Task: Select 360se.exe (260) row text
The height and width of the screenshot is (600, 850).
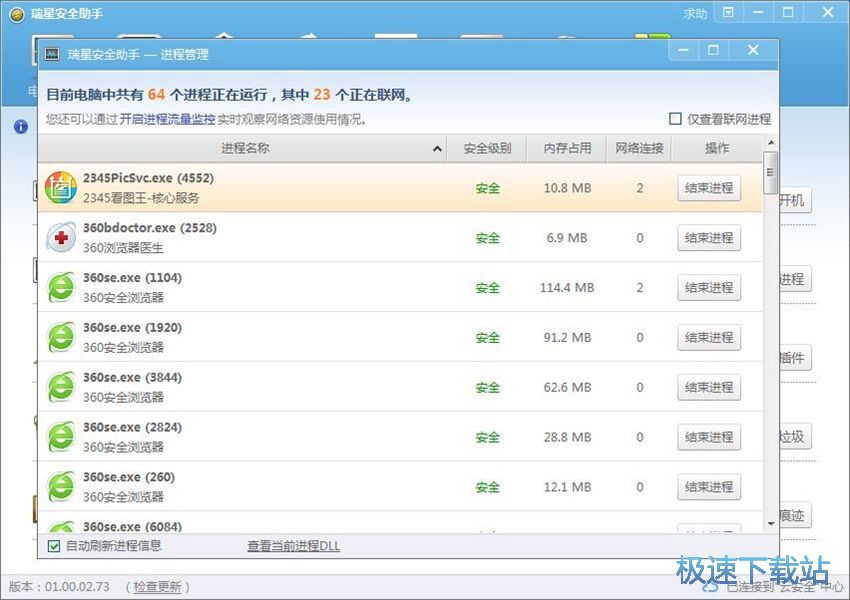Action: pyautogui.click(x=129, y=477)
